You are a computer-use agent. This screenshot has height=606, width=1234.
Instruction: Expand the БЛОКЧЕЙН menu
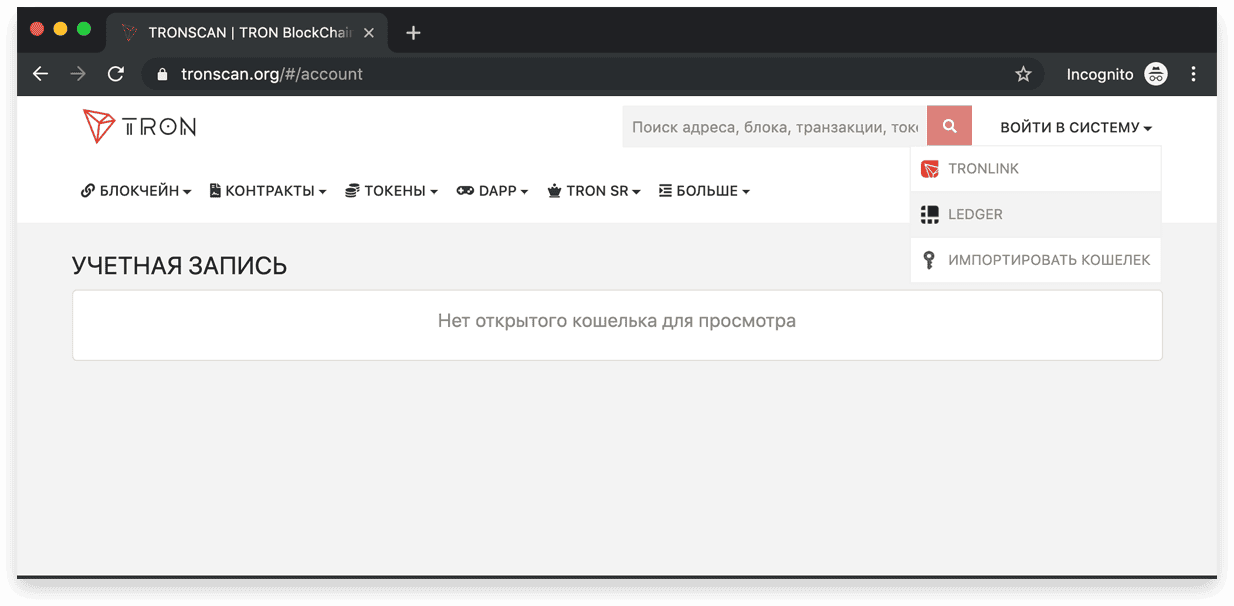coord(136,191)
